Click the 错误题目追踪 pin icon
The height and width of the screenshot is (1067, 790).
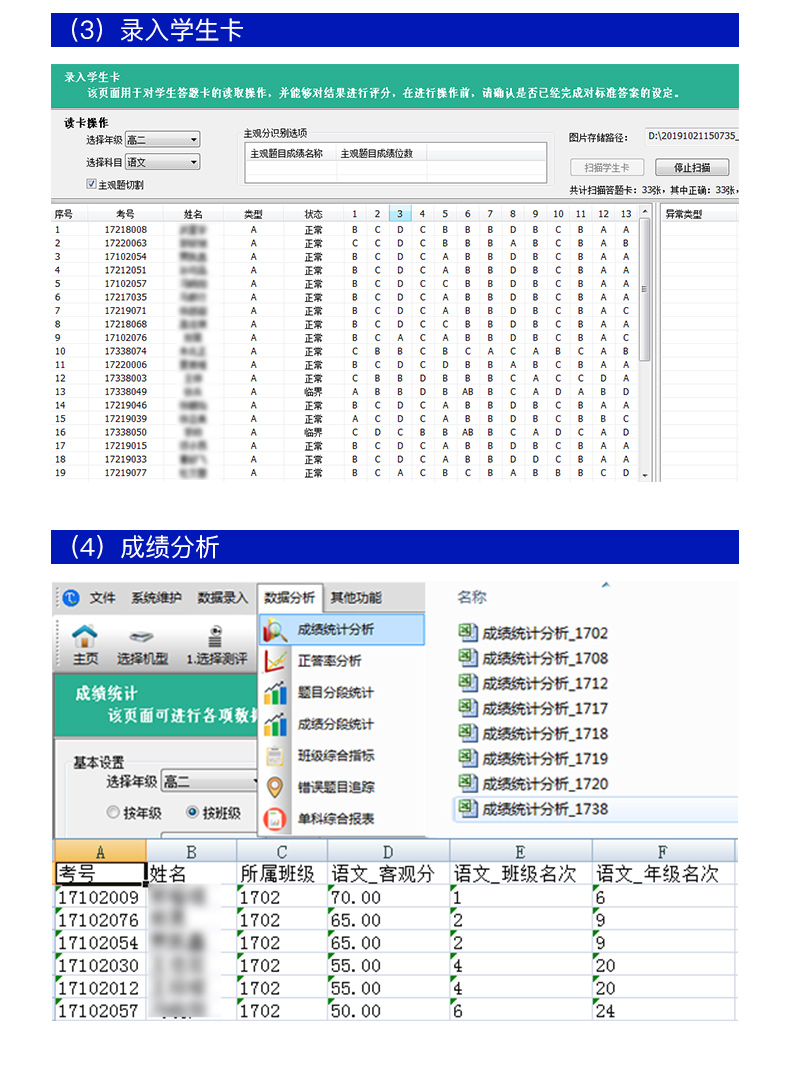click(275, 787)
